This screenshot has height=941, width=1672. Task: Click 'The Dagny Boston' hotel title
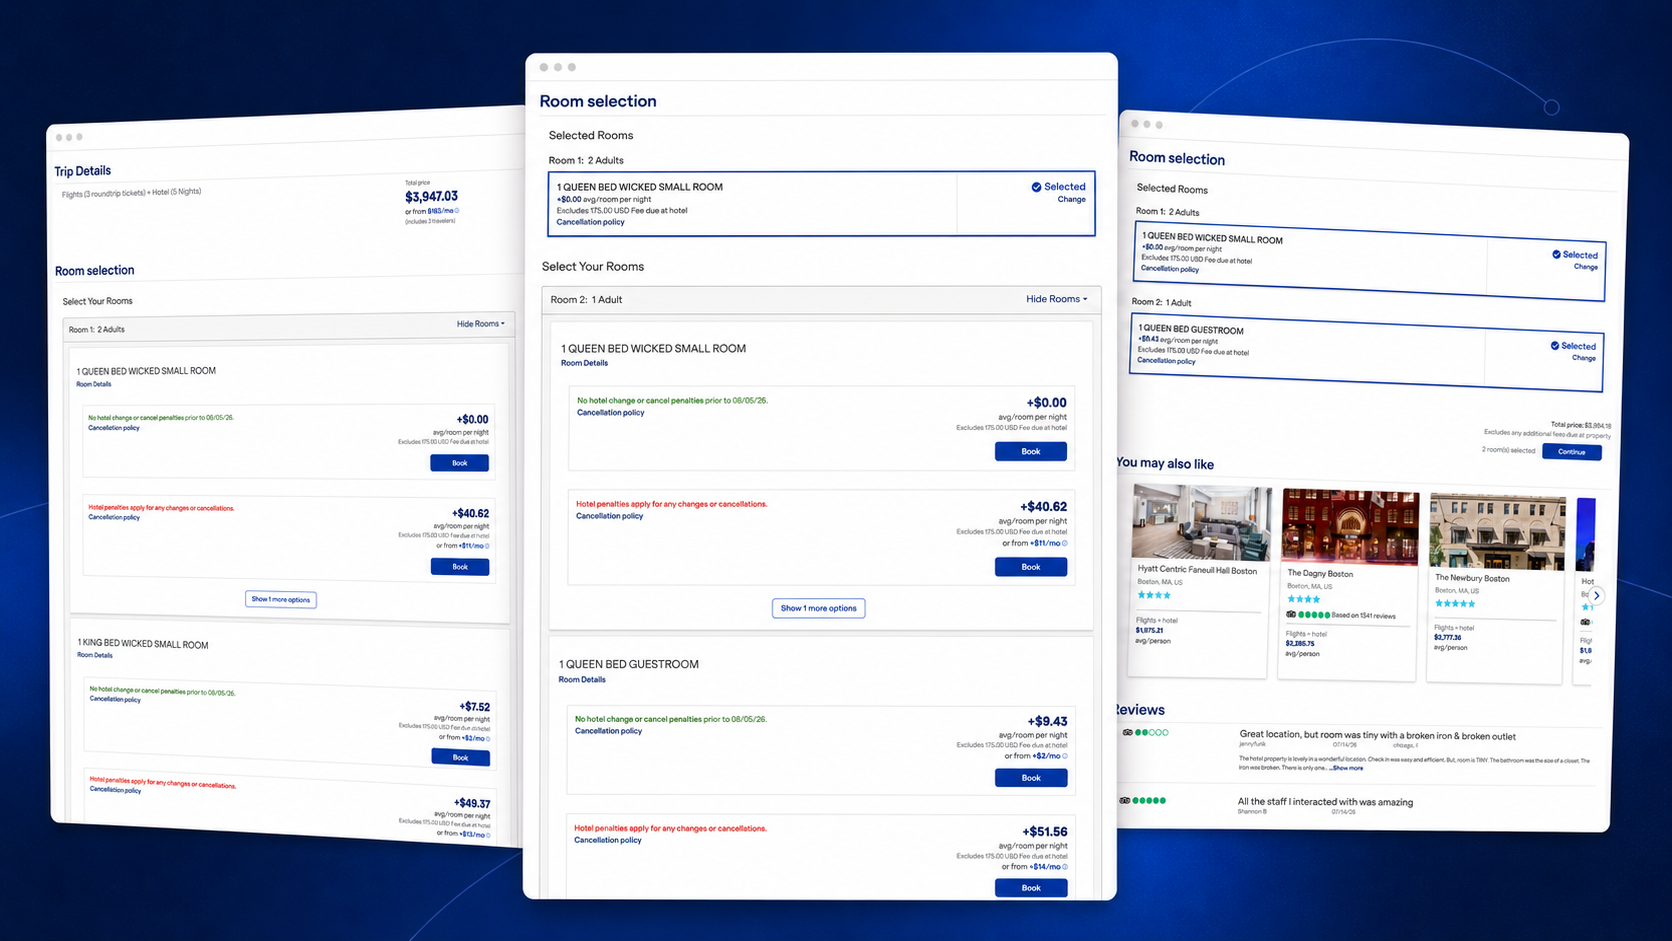click(x=1320, y=574)
